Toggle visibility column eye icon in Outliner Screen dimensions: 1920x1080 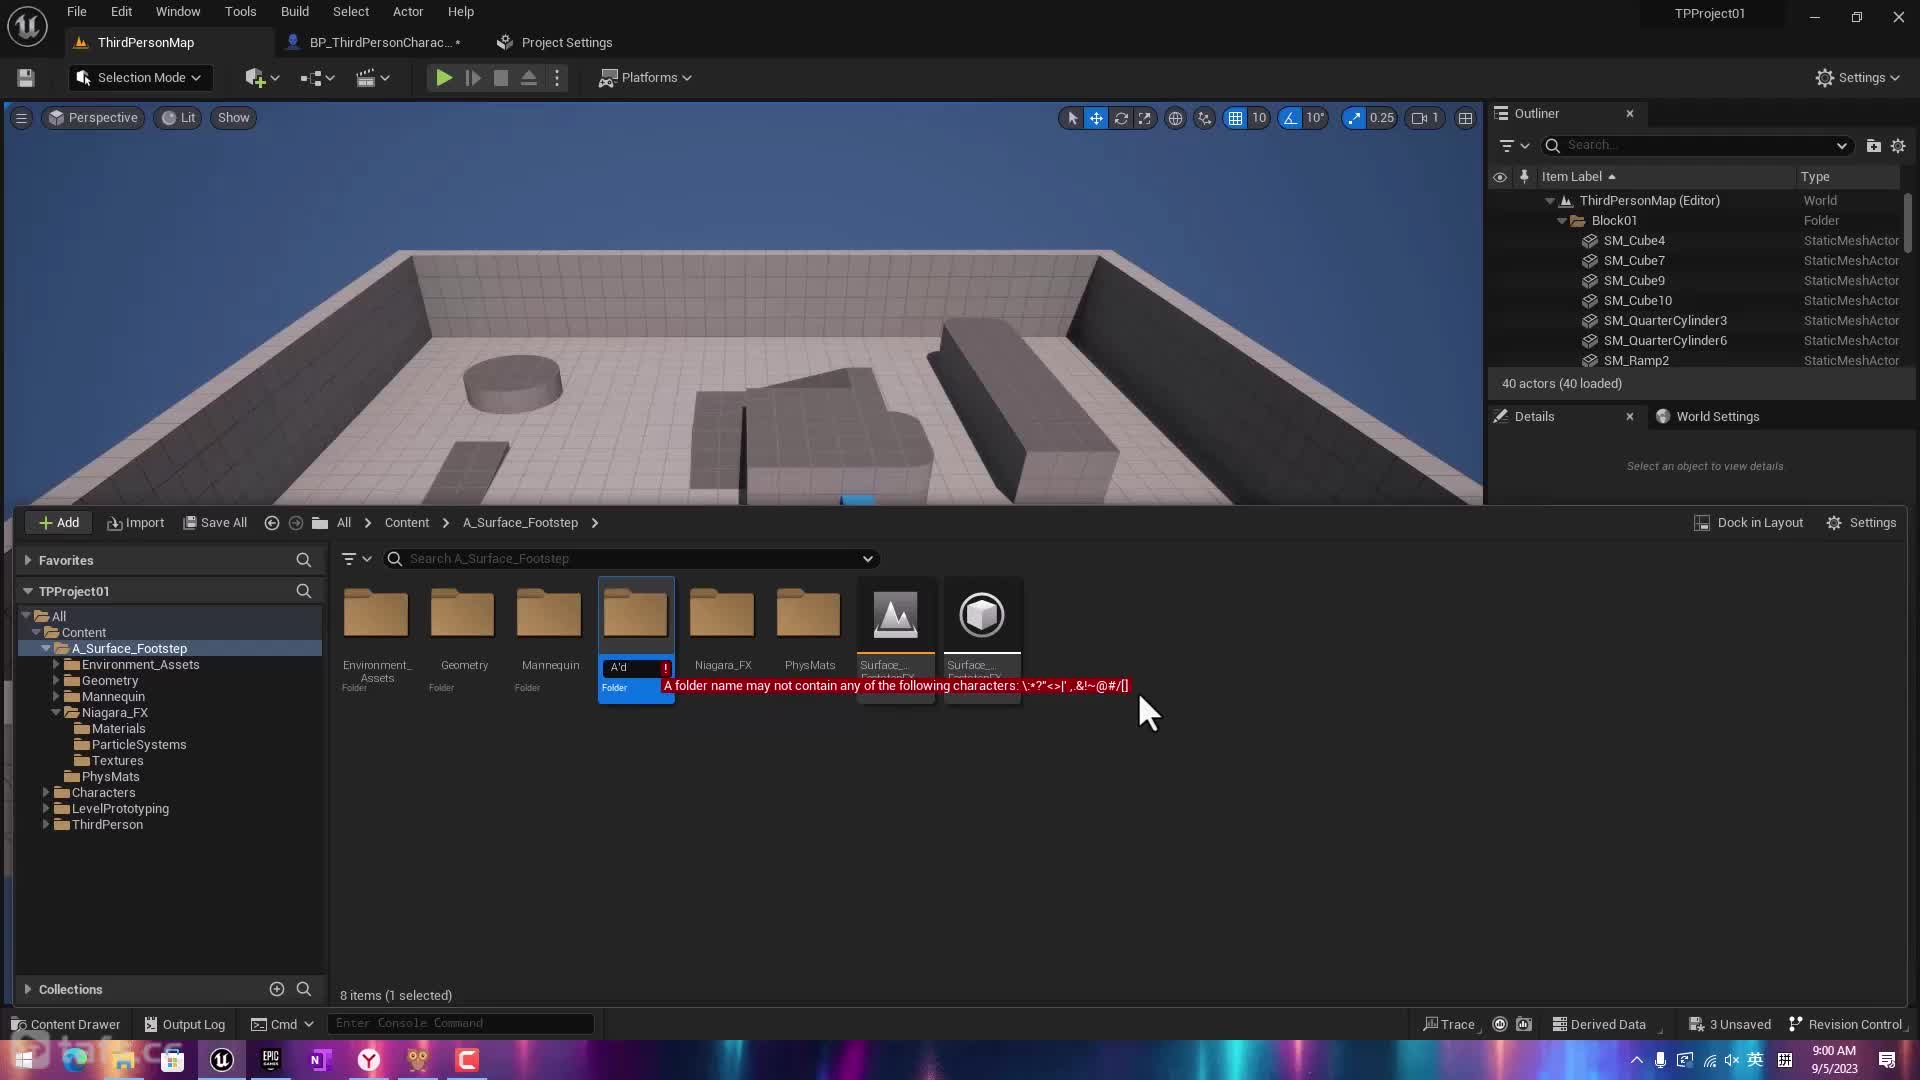point(1500,177)
